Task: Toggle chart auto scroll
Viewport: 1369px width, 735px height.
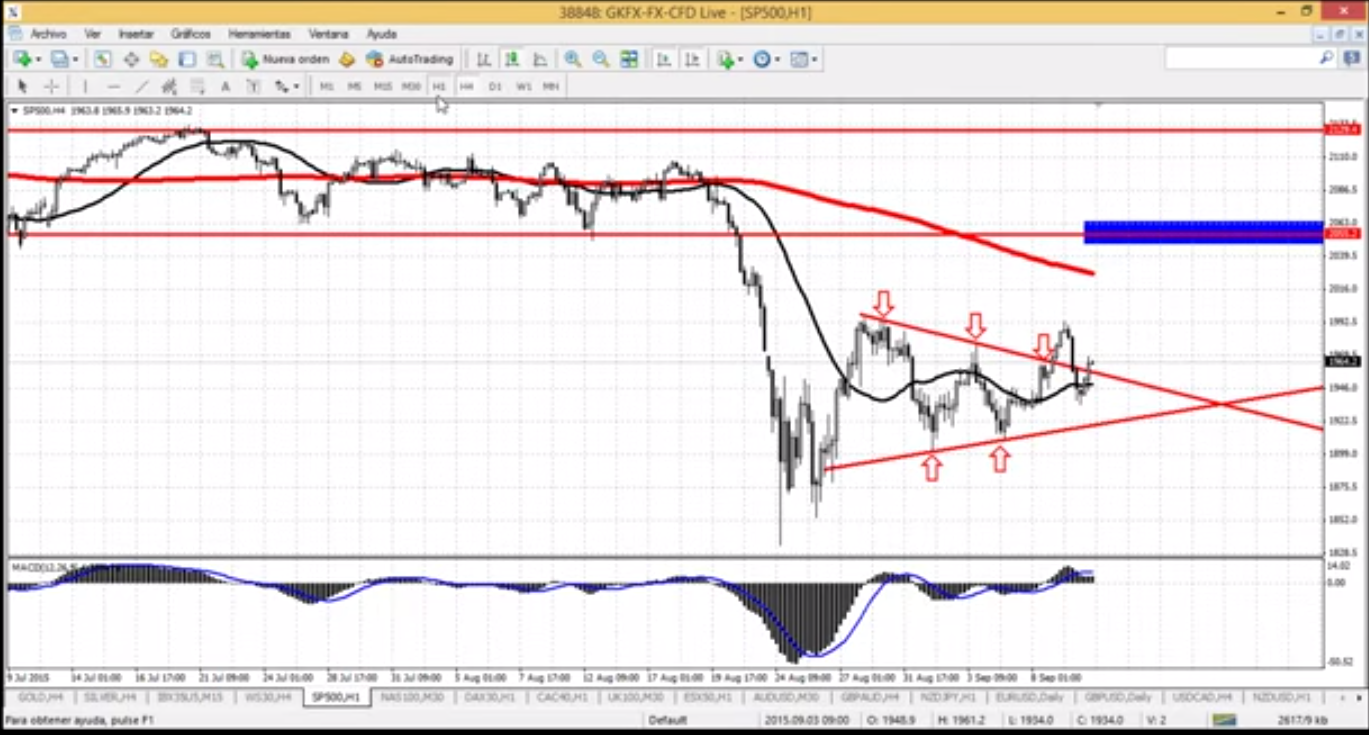Action: coord(663,59)
